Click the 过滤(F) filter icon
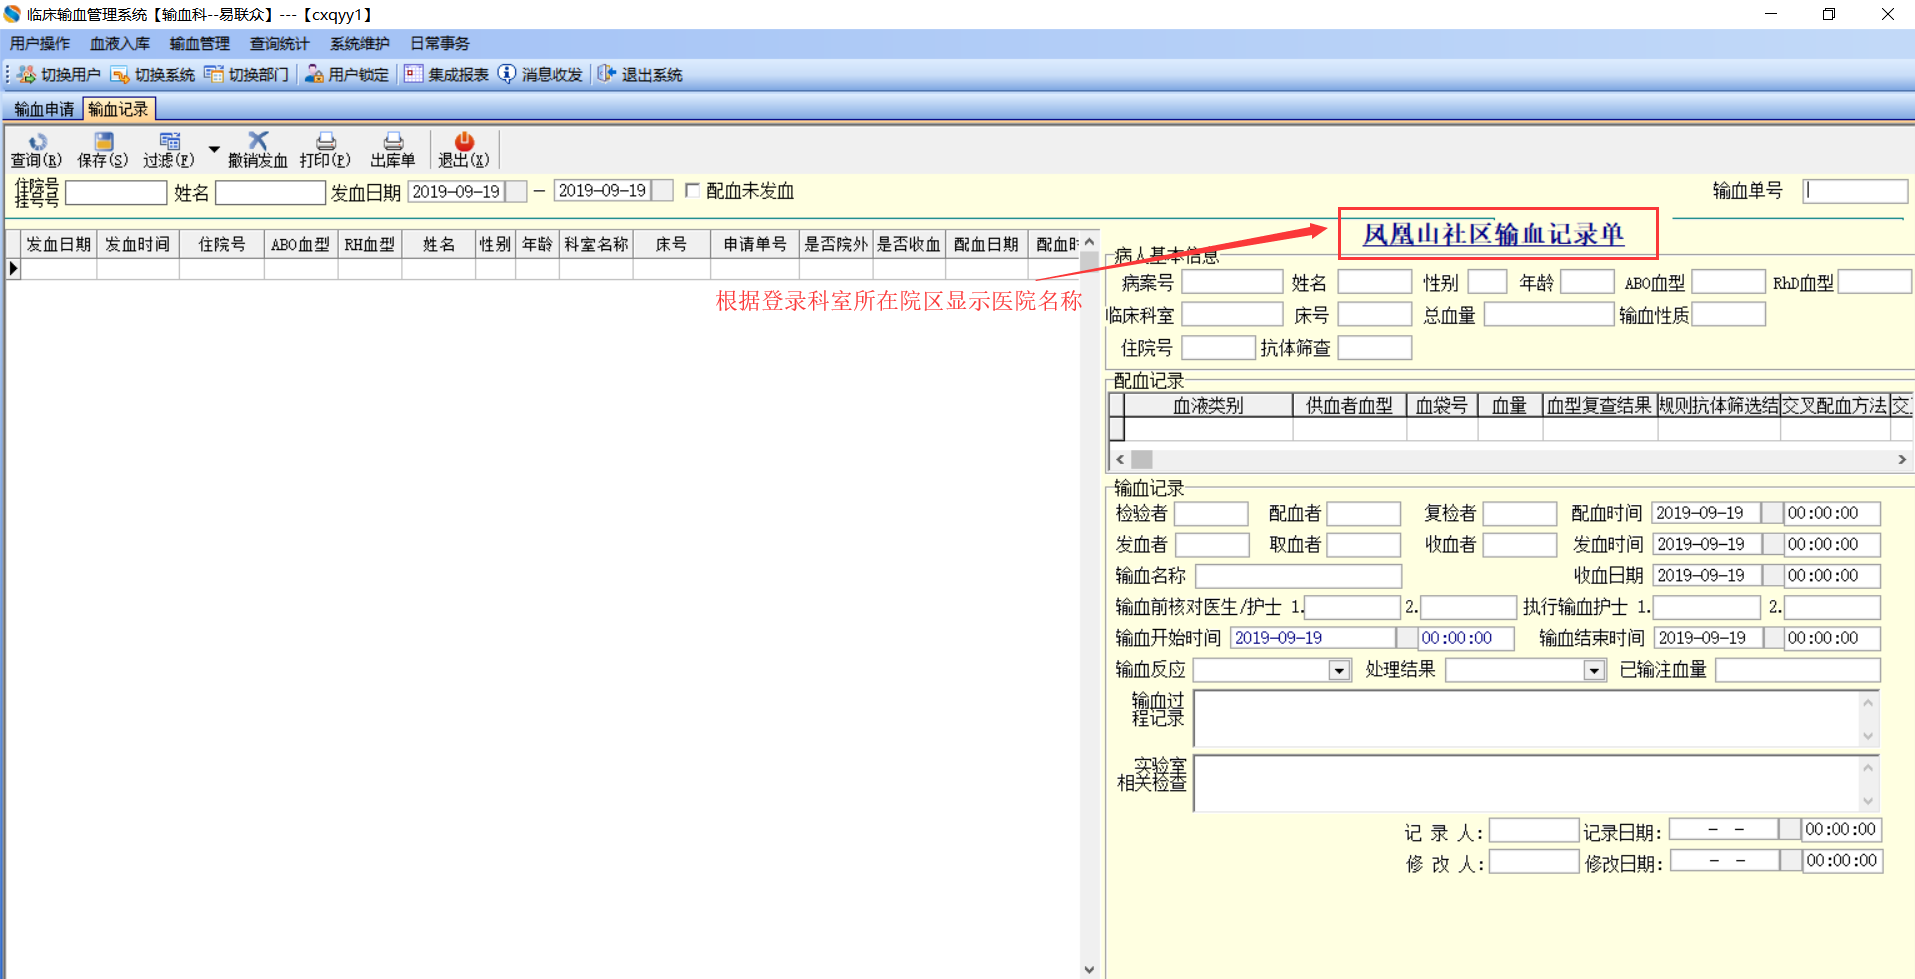 pos(169,142)
